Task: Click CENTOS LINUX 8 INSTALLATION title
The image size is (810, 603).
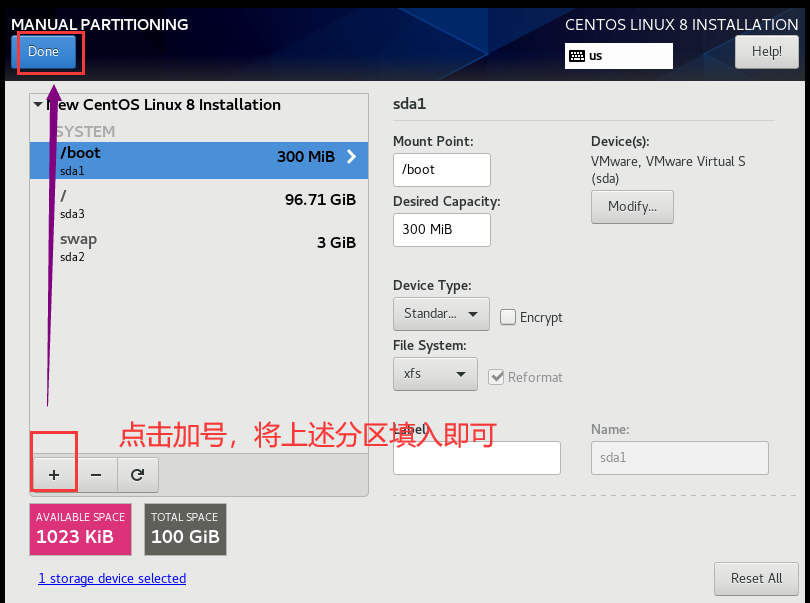Action: (681, 24)
